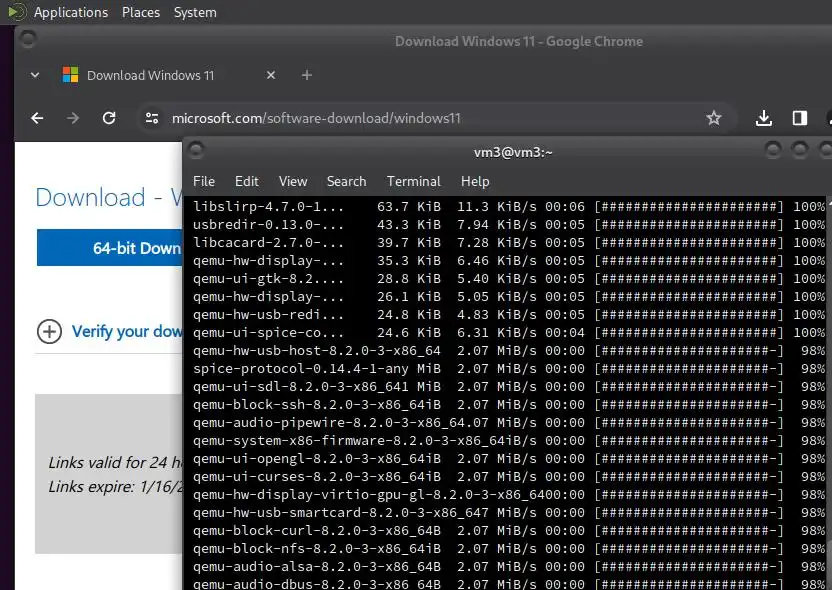This screenshot has height=590, width=832.
Task: Open the terminal File menu
Action: tap(204, 181)
